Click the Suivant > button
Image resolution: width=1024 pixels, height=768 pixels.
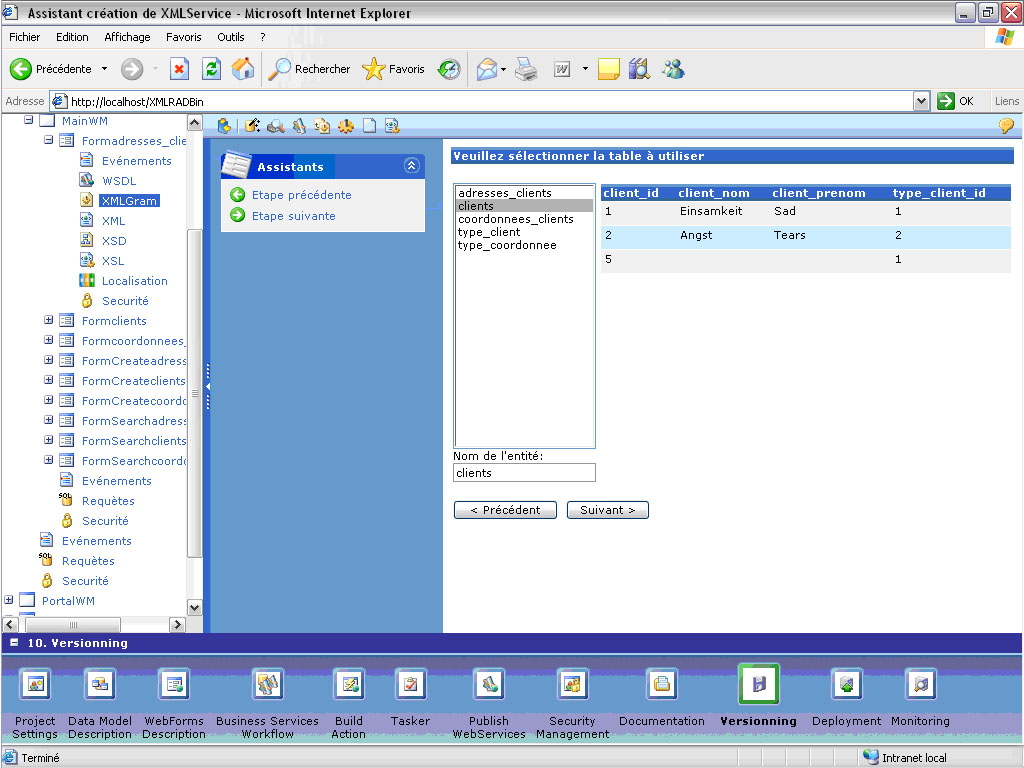(x=607, y=510)
